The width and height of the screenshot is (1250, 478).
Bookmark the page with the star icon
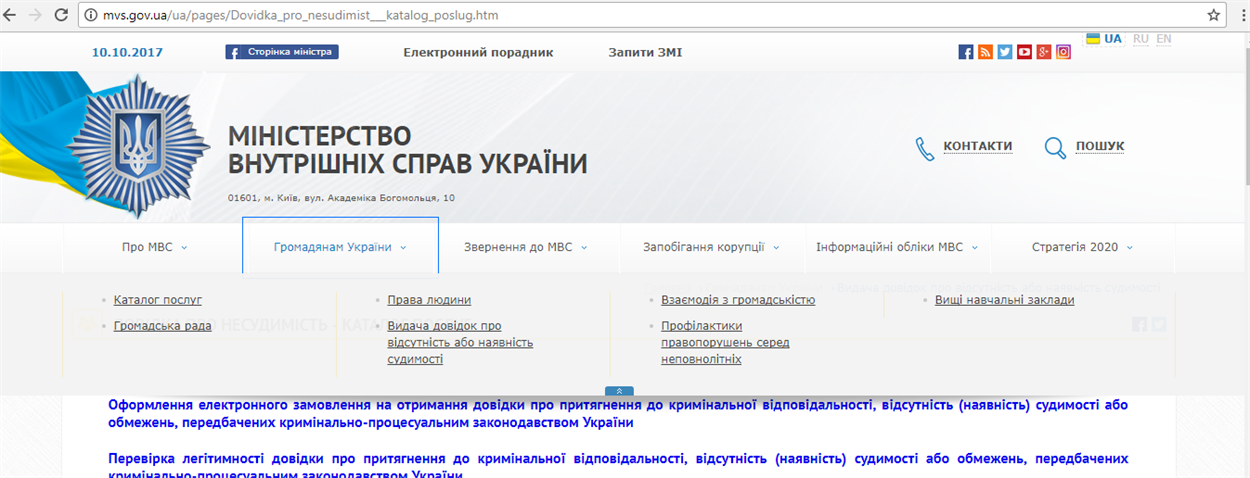pyautogui.click(x=1214, y=16)
